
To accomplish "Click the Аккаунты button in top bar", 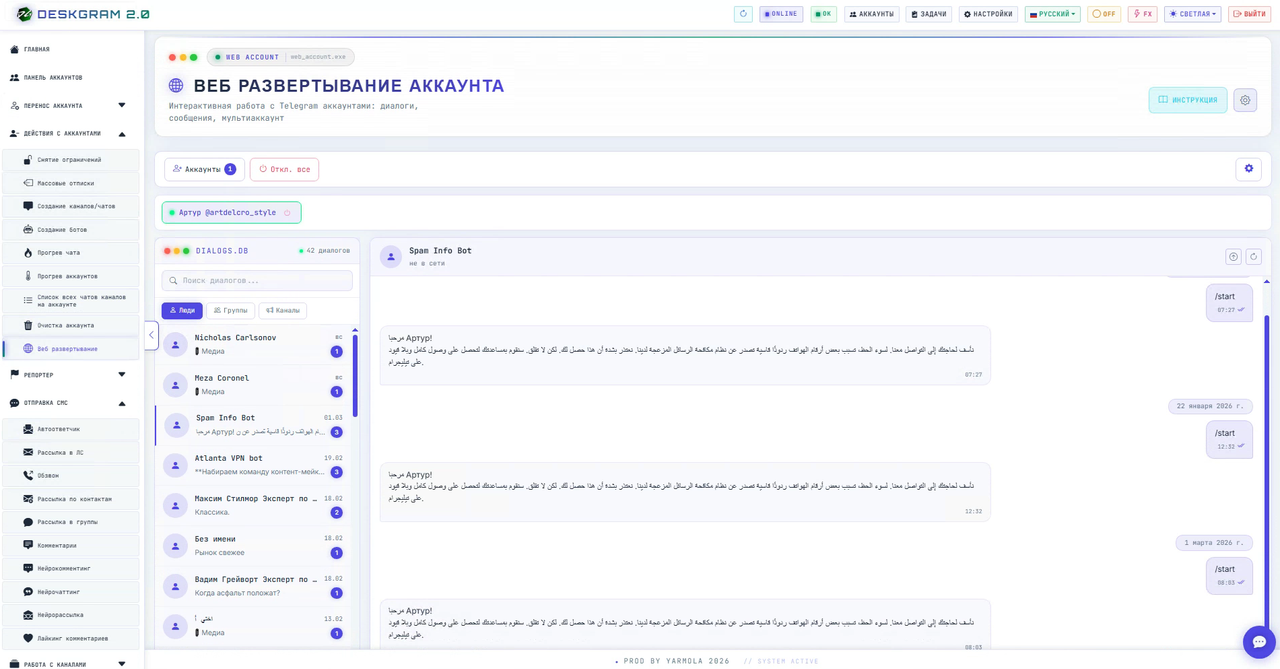I will point(872,14).
